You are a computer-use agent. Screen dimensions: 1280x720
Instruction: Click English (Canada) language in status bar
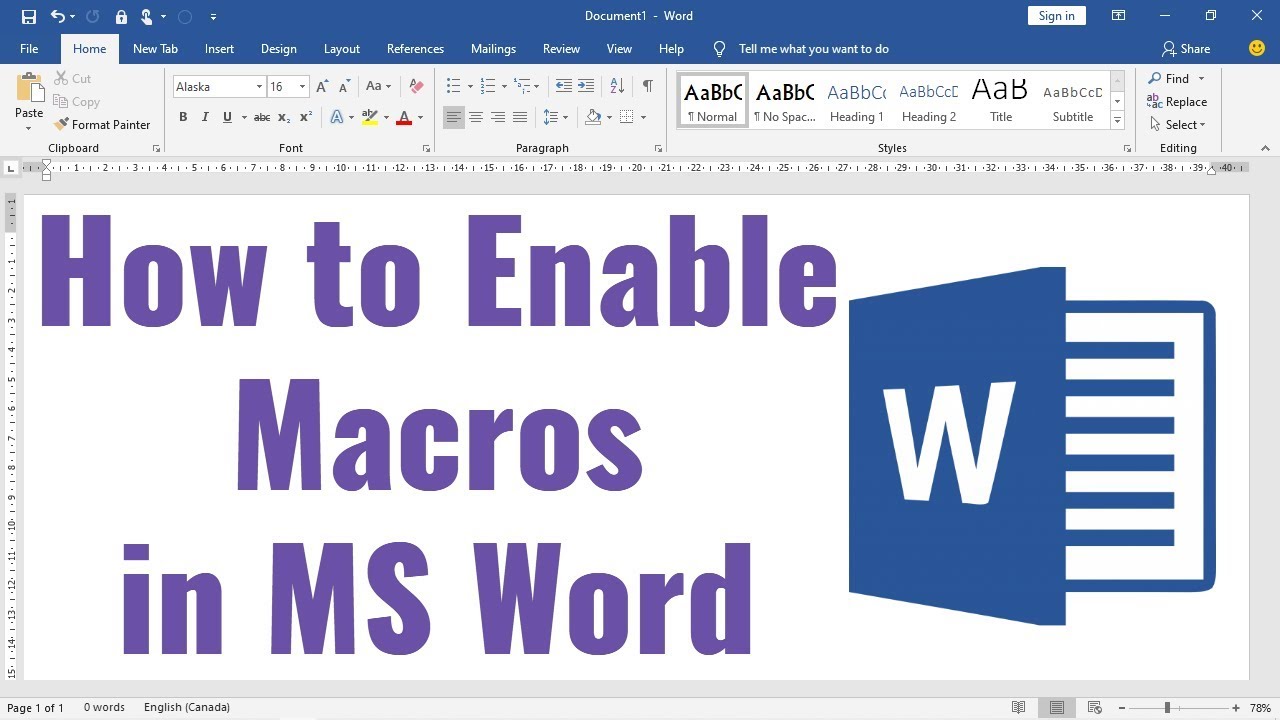[x=187, y=707]
